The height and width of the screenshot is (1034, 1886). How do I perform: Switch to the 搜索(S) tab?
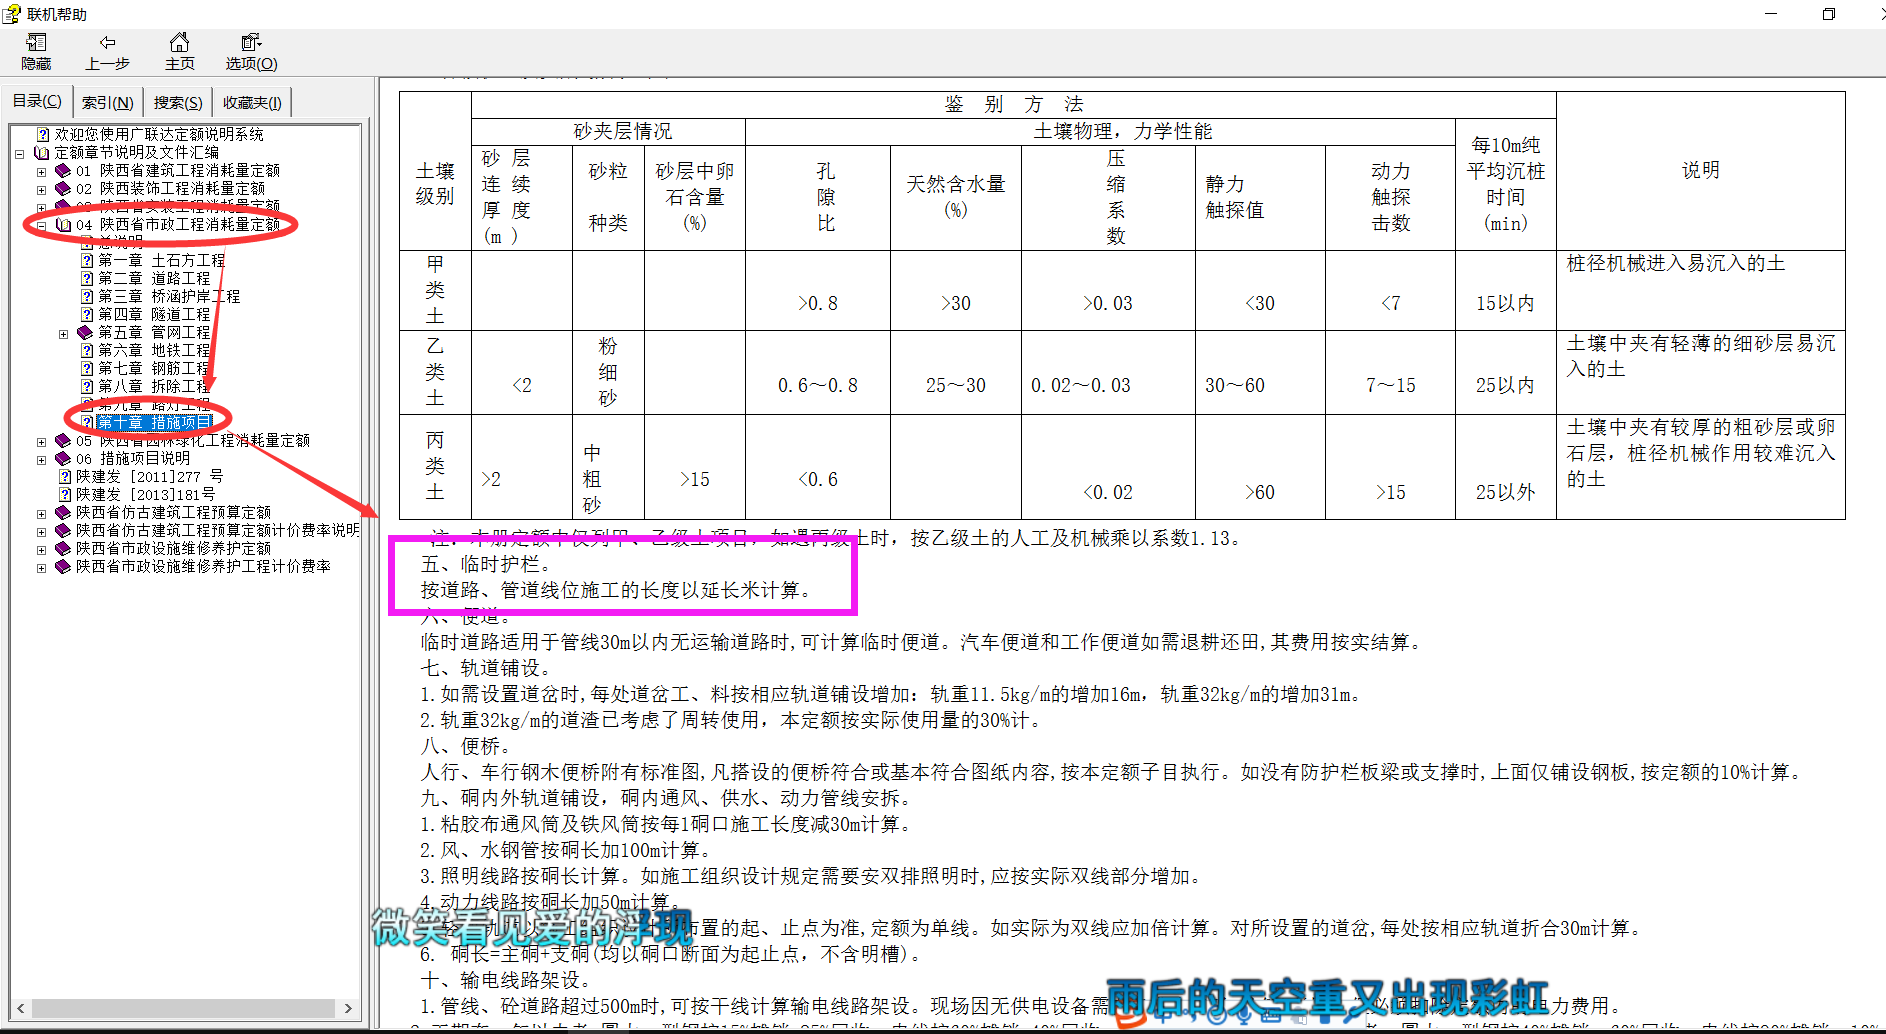(x=178, y=102)
